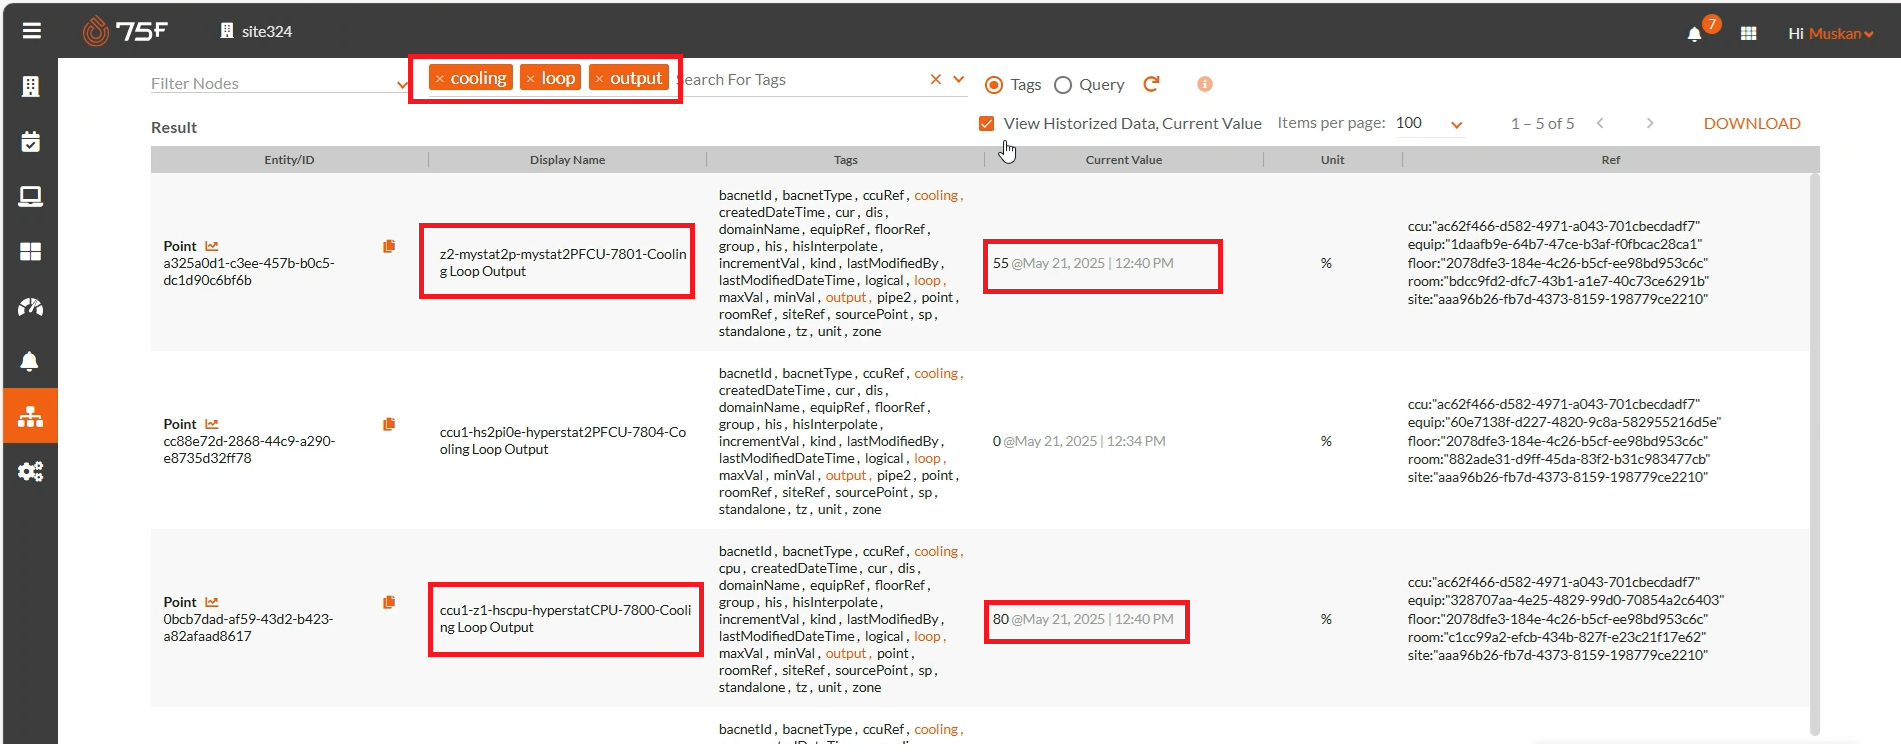Copy ID of point 0bcb7dad
This screenshot has height=755, width=1901.
coord(389,602)
